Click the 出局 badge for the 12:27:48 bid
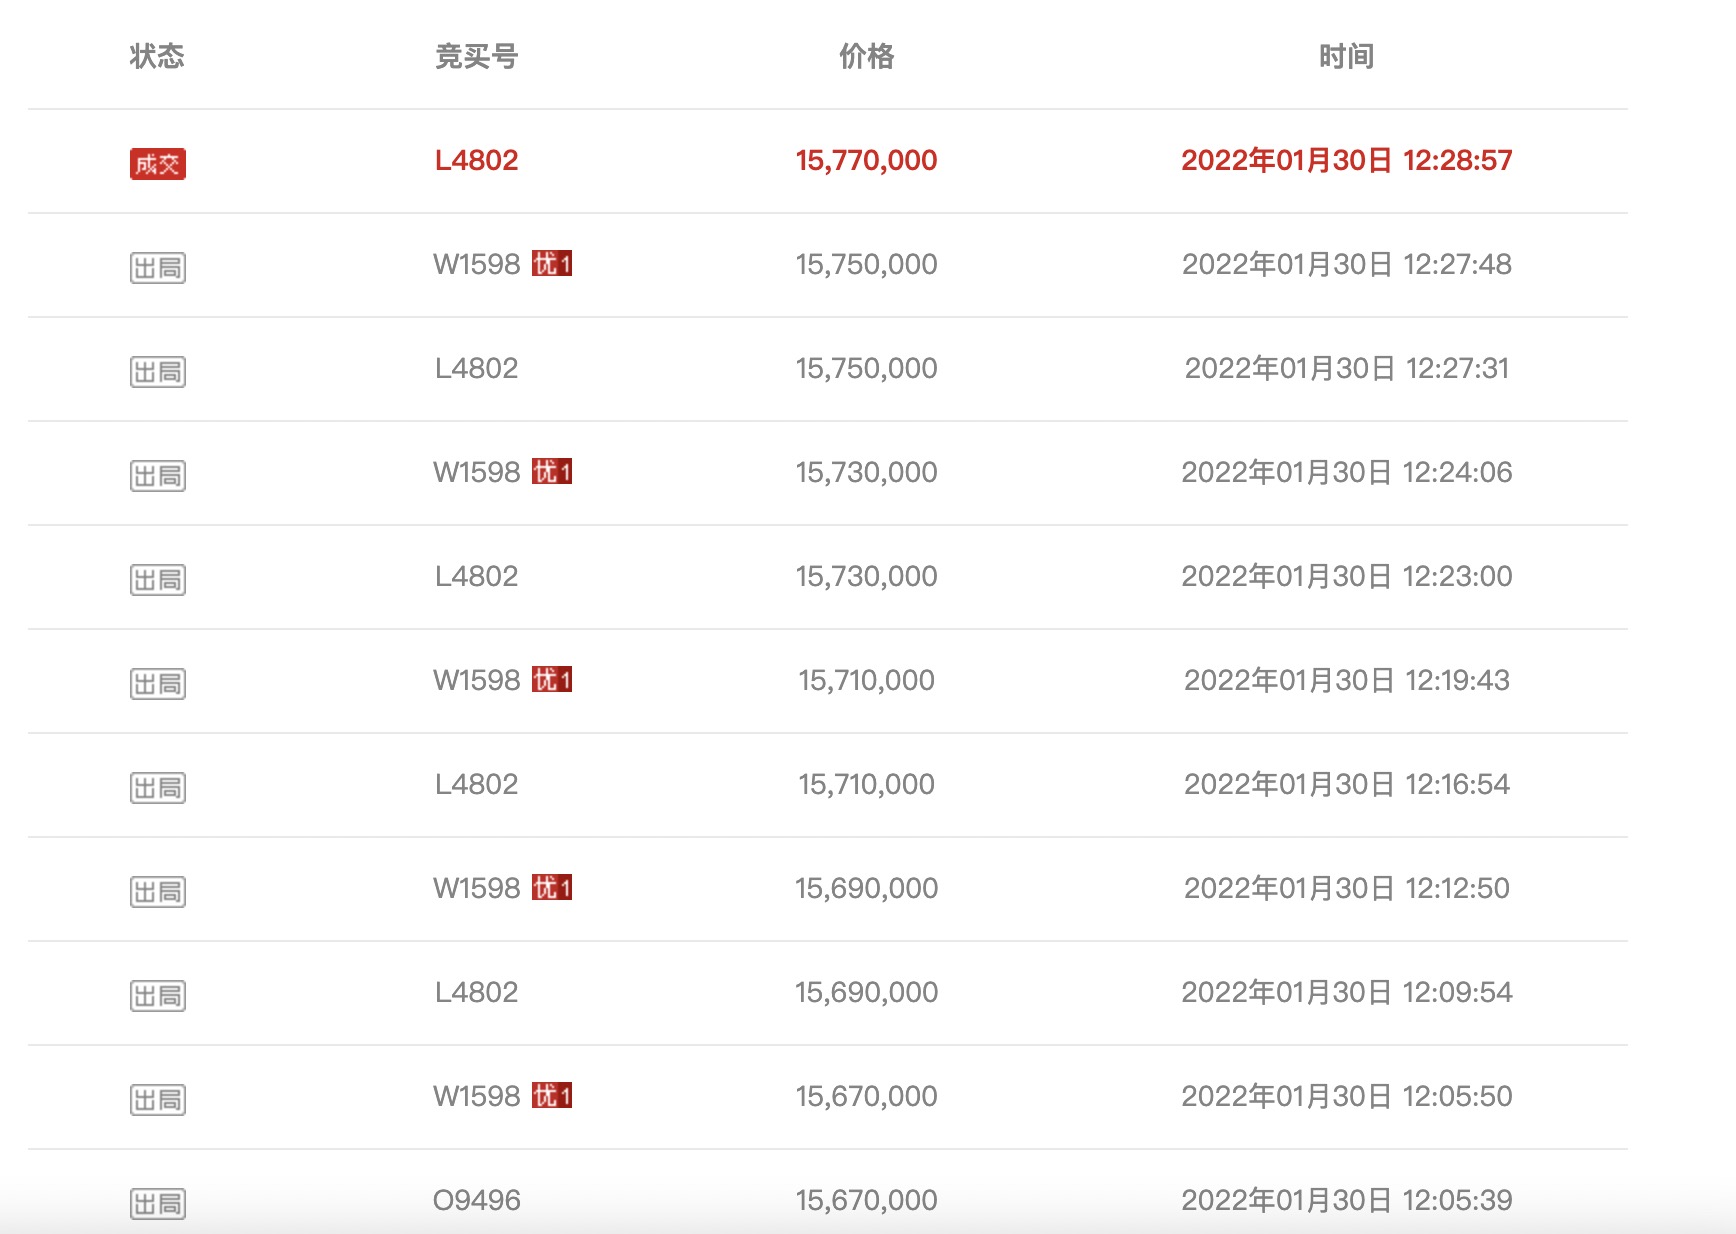1736x1234 pixels. (x=158, y=268)
